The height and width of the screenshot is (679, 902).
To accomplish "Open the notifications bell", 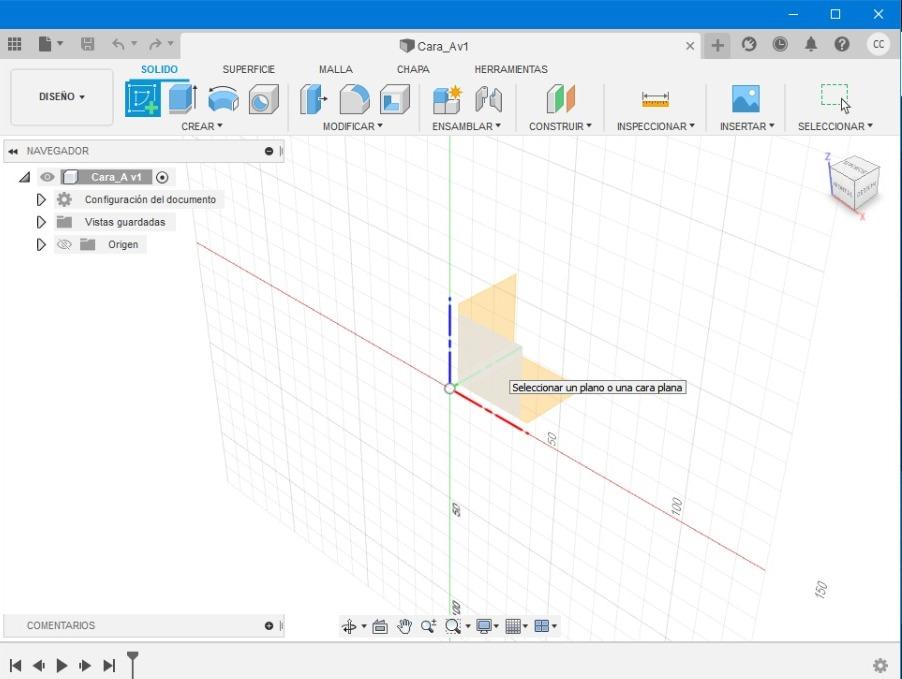I will tap(811, 44).
